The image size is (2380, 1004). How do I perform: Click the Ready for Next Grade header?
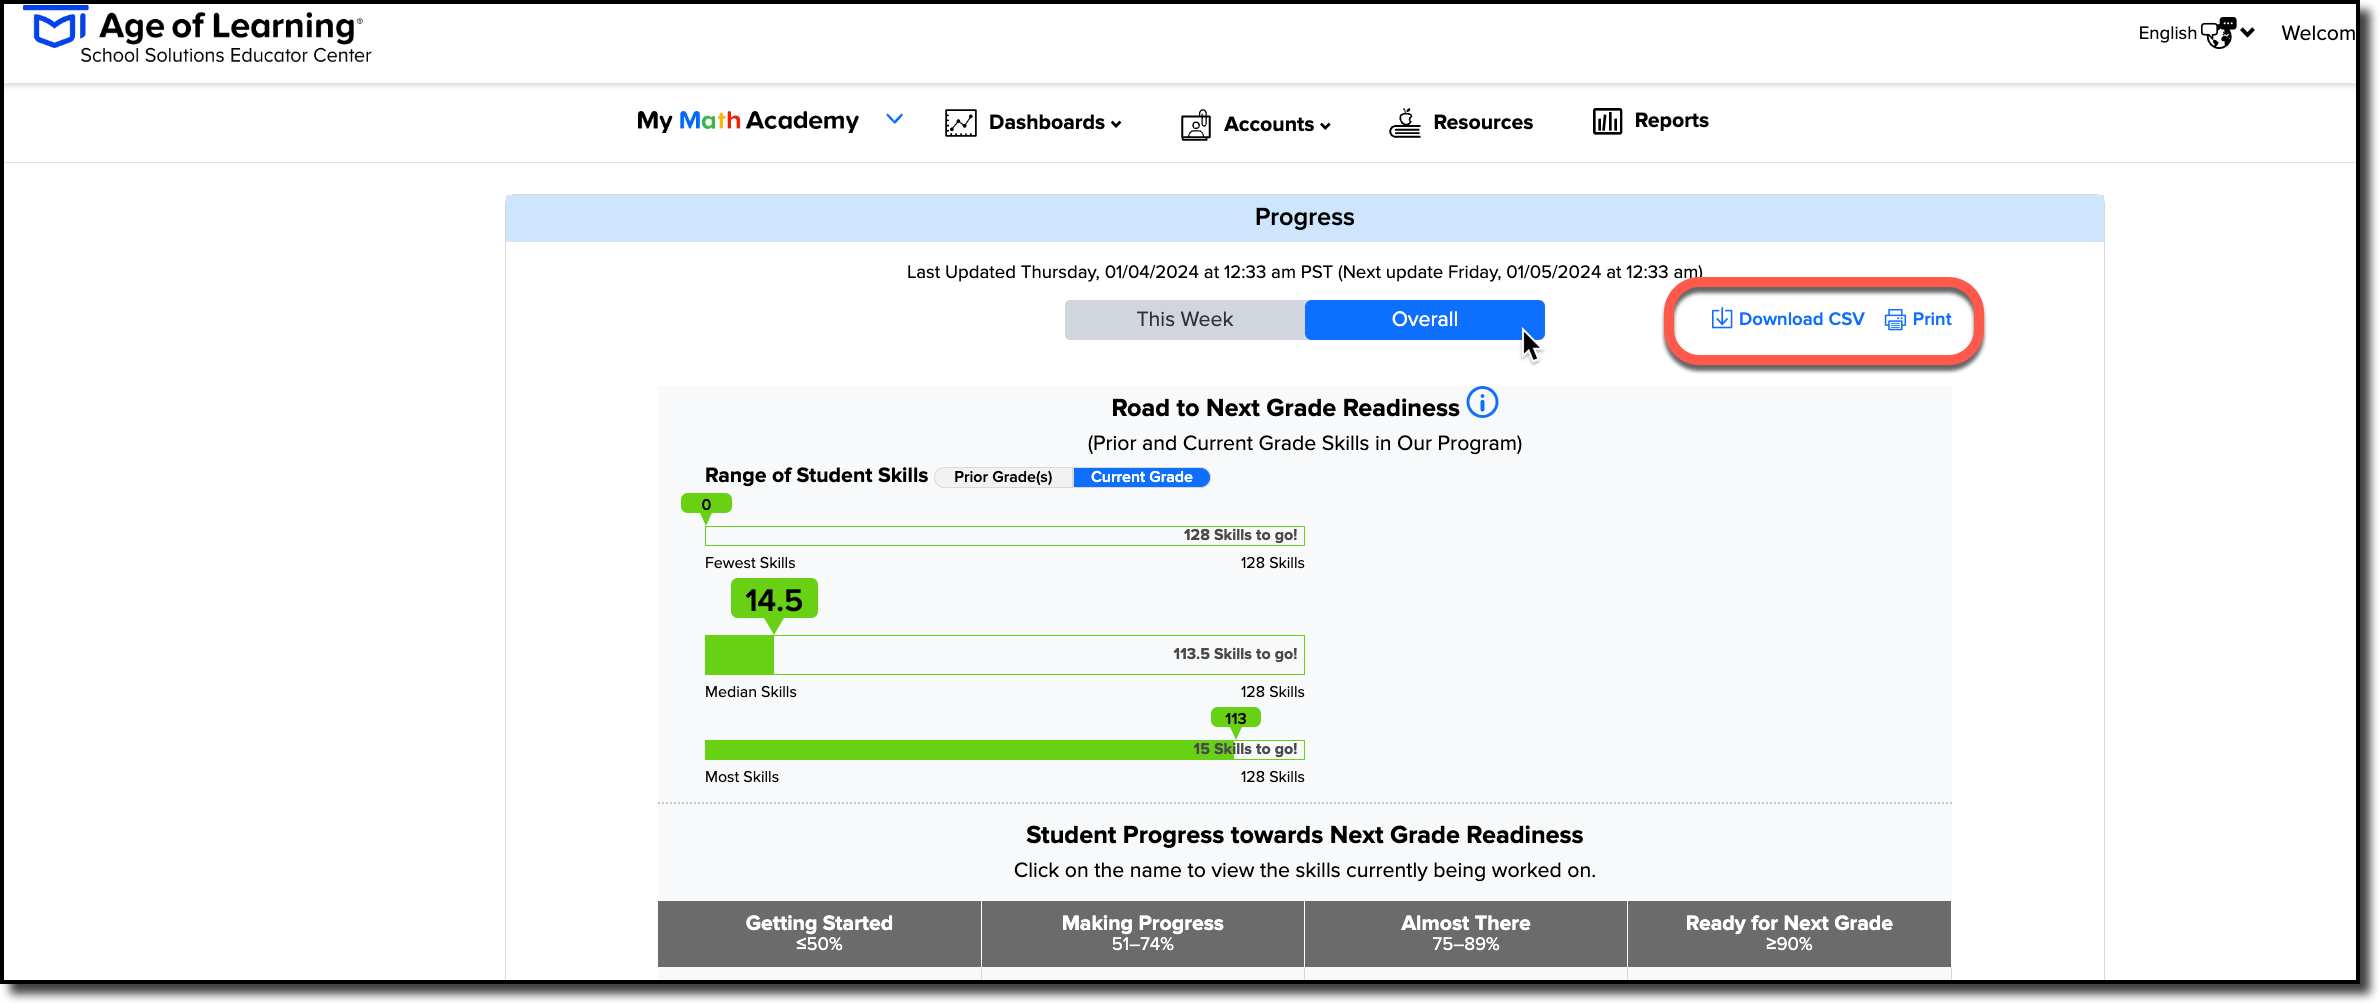pyautogui.click(x=1789, y=933)
